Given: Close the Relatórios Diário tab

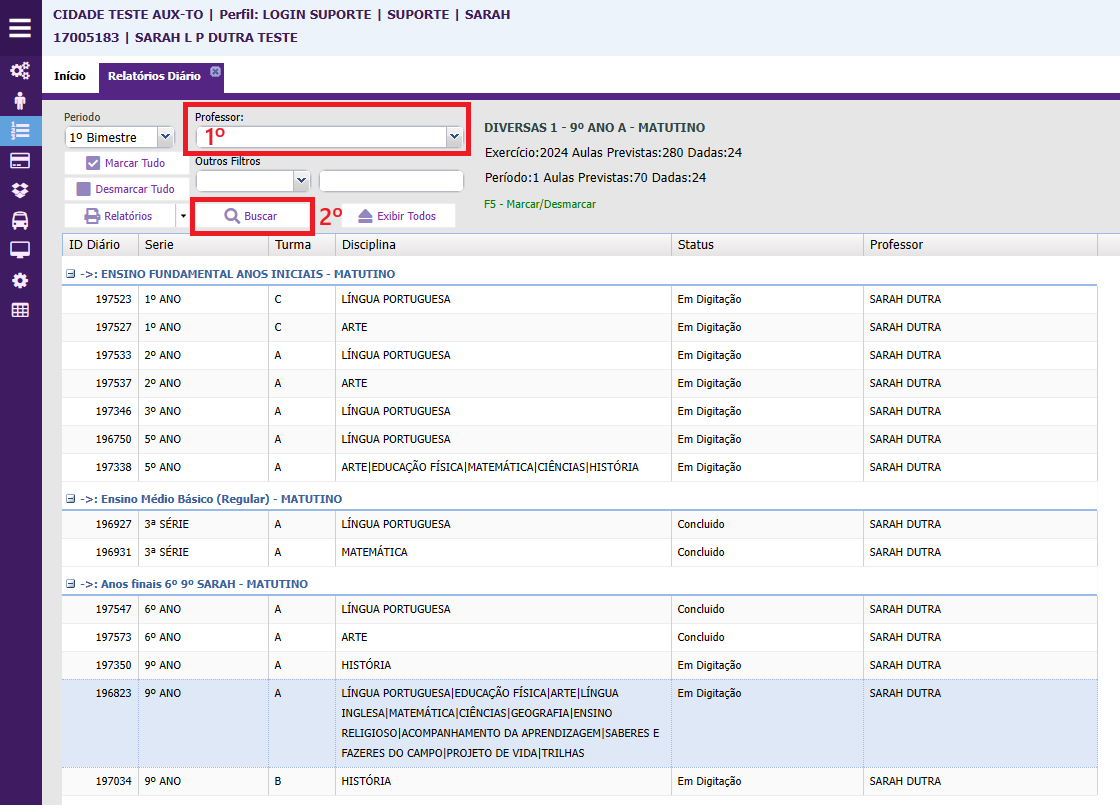Looking at the screenshot, I should click(x=215, y=71).
